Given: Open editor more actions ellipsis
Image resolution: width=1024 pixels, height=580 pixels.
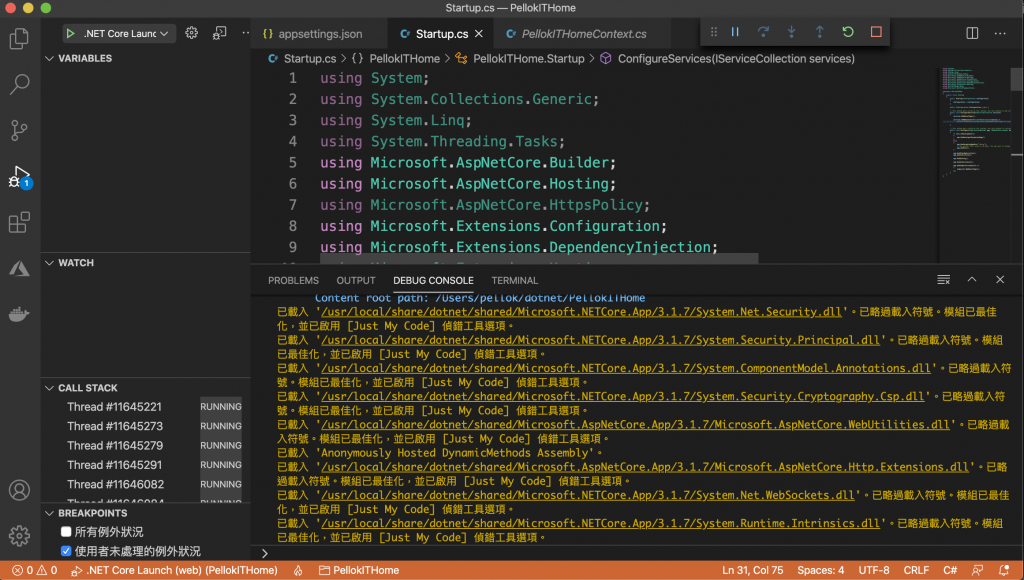Looking at the screenshot, I should (x=1000, y=33).
